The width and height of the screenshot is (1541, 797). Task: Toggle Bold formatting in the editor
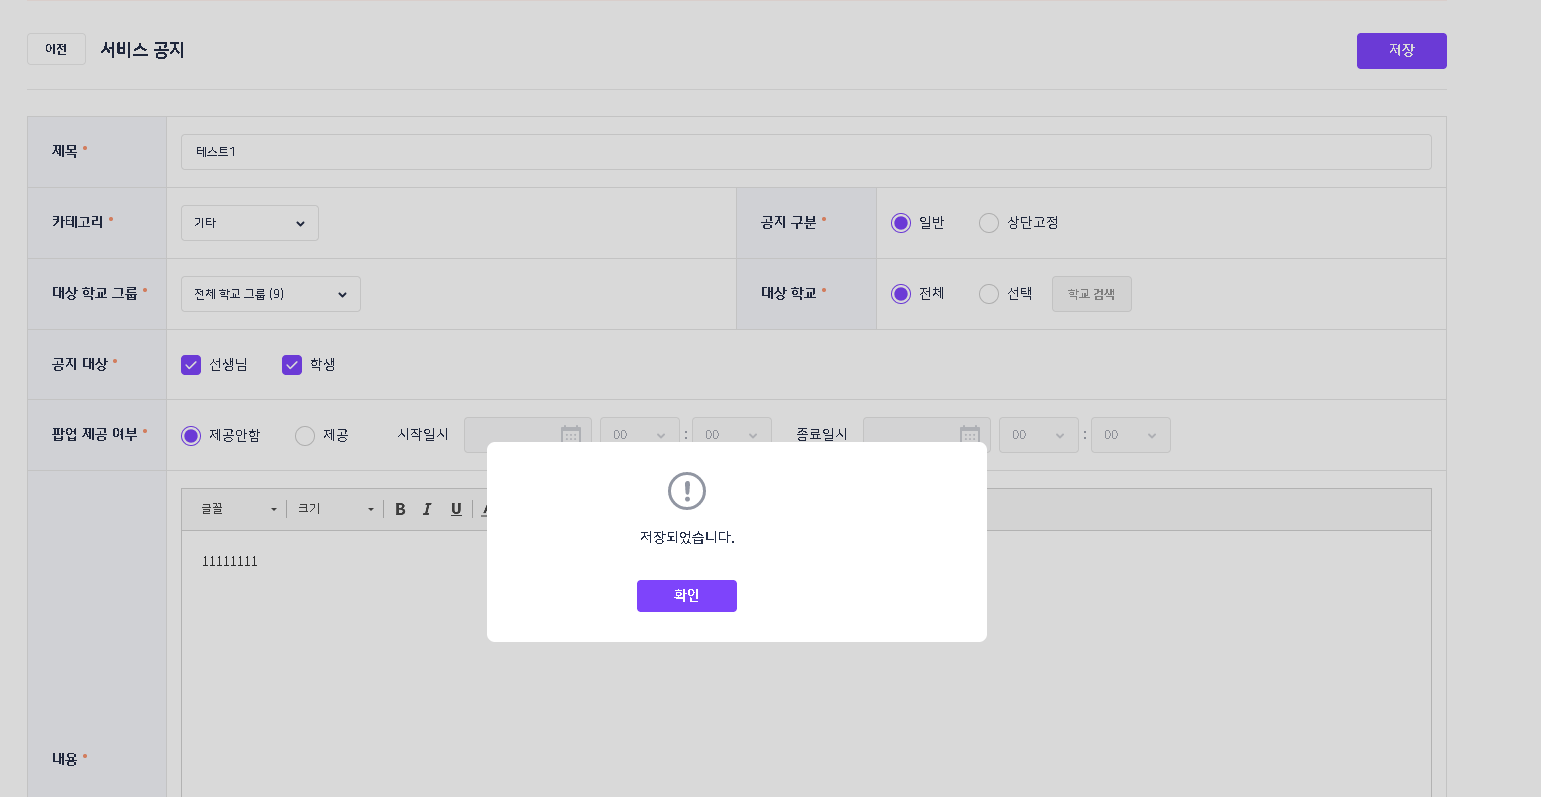tap(400, 509)
